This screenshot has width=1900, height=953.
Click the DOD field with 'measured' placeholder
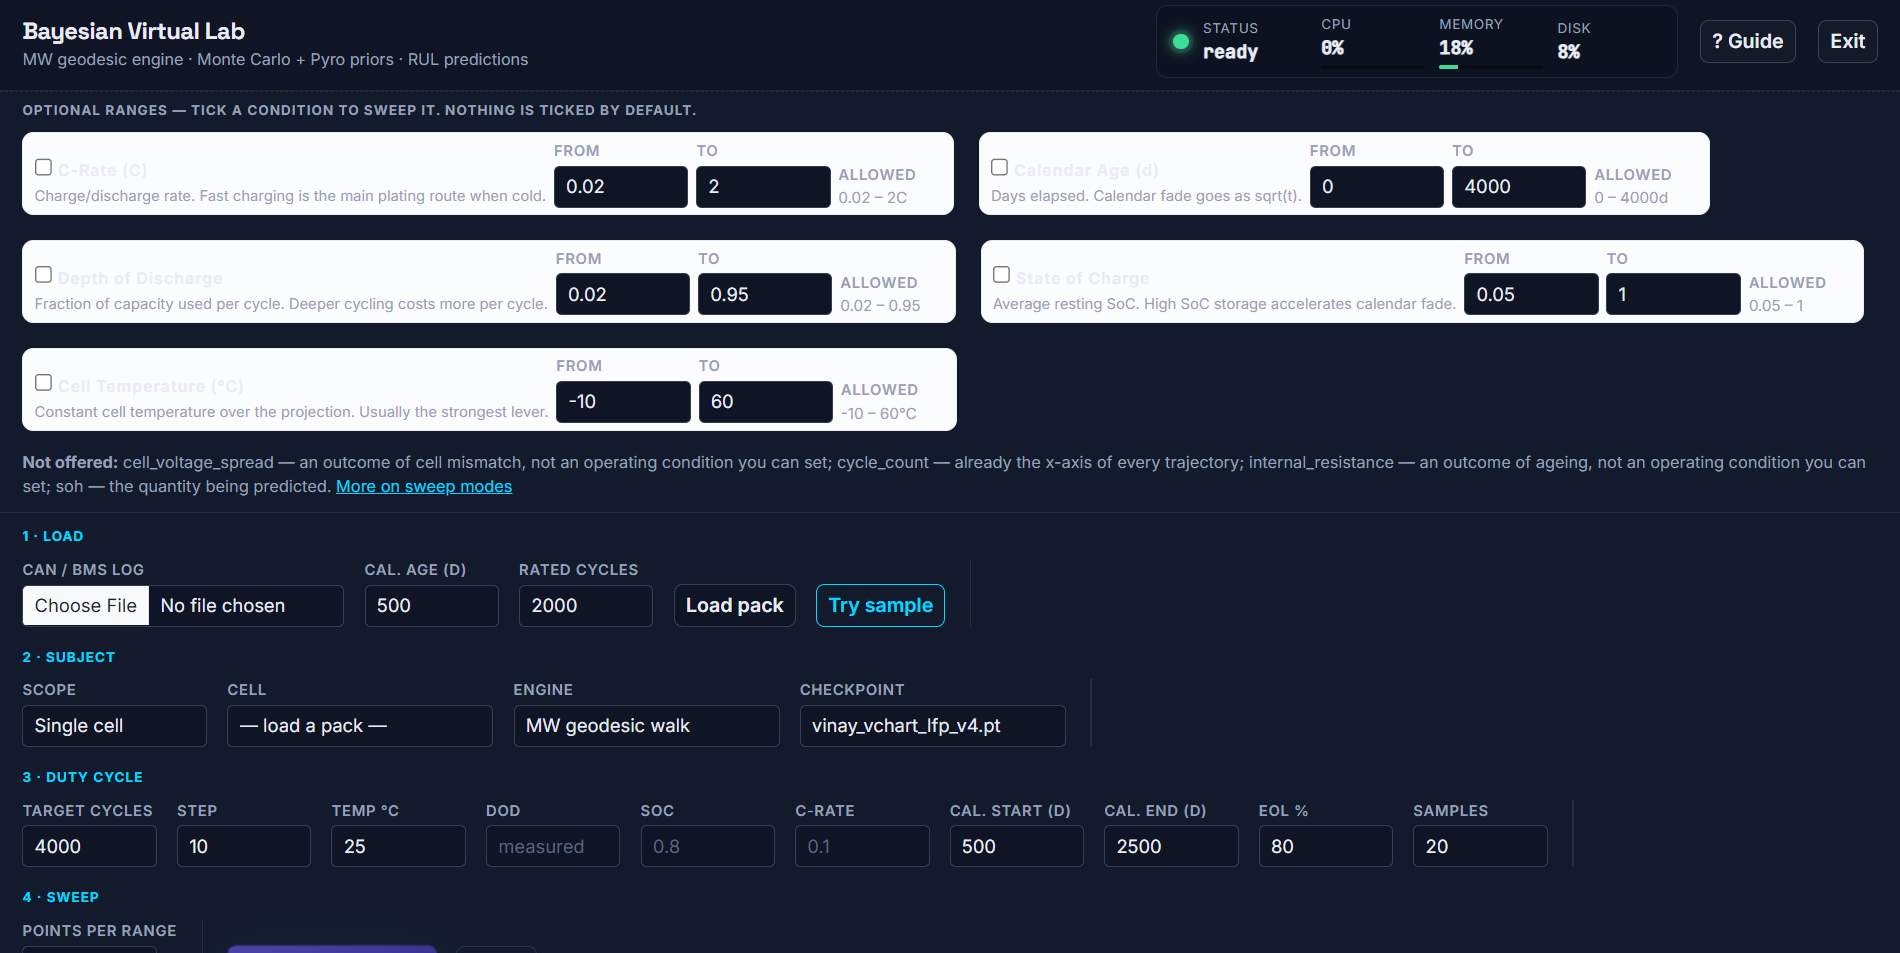(553, 847)
